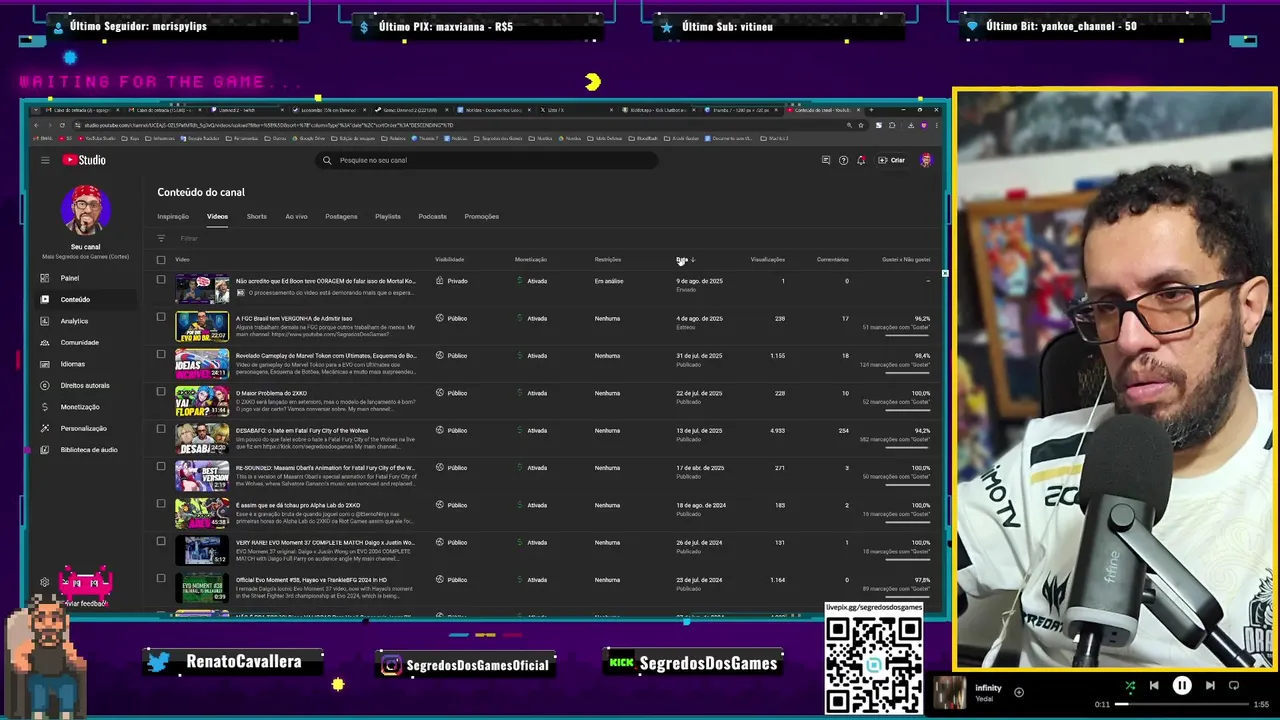This screenshot has height=720, width=1280.
Task: Toggle shuffle in music player
Action: pyautogui.click(x=1130, y=686)
